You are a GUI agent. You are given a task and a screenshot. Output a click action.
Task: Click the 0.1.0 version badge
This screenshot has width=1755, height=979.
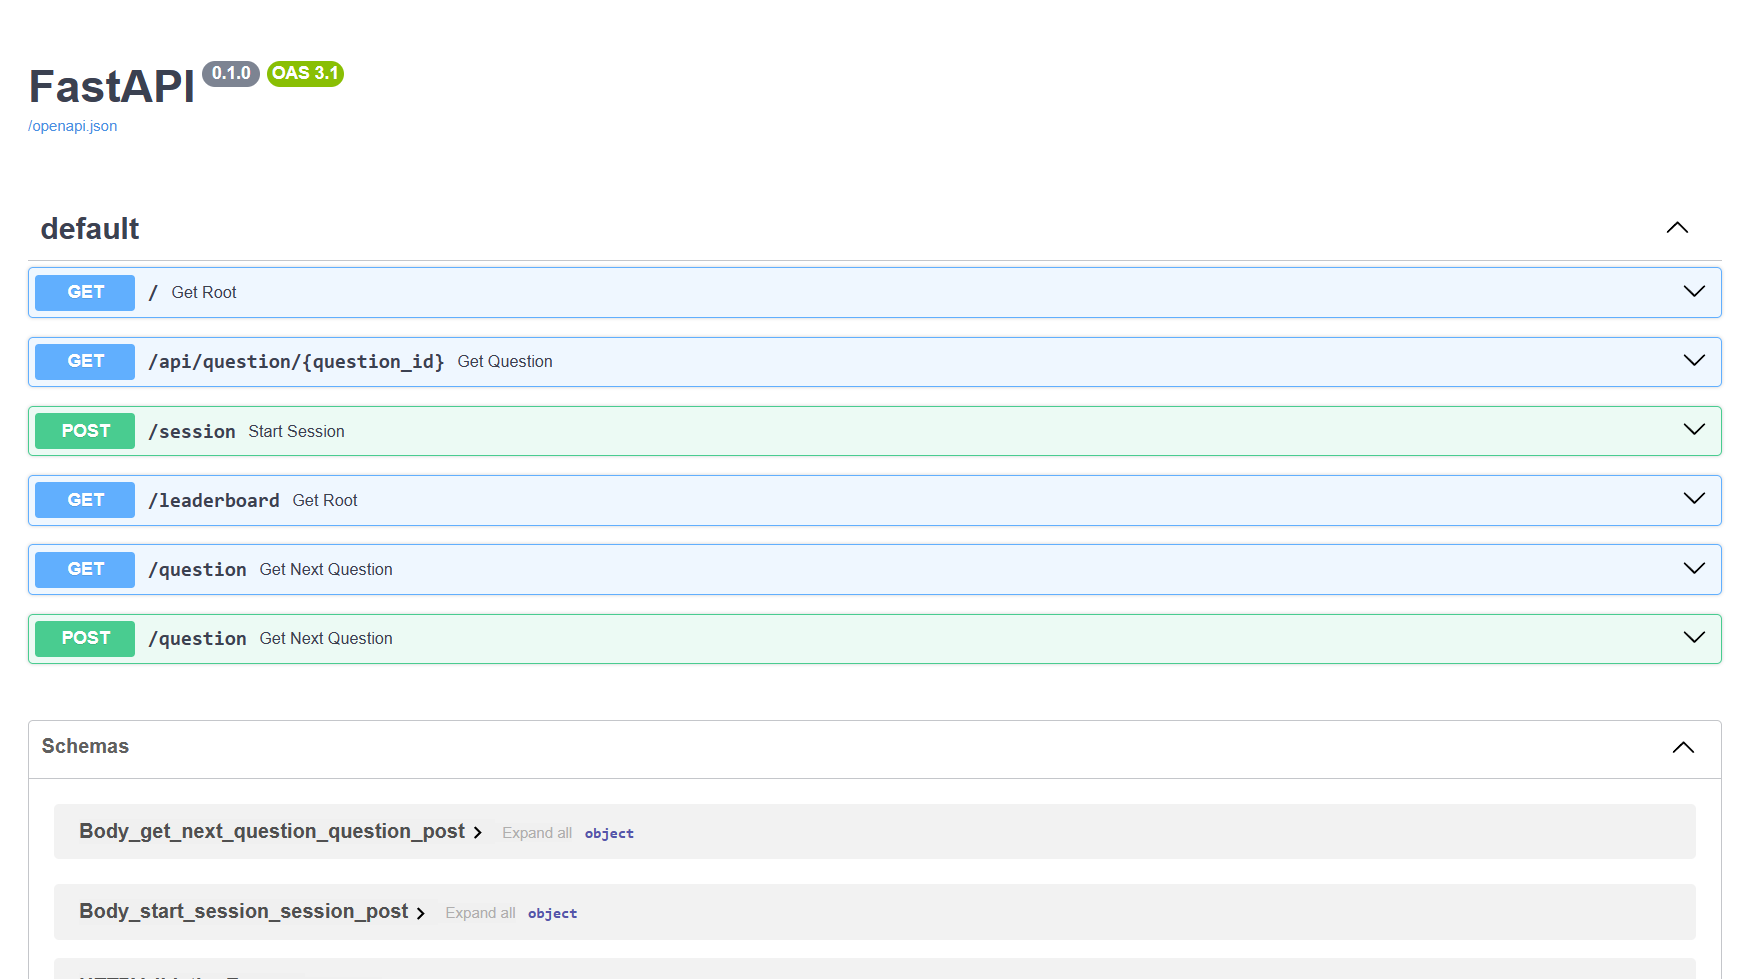click(x=231, y=73)
